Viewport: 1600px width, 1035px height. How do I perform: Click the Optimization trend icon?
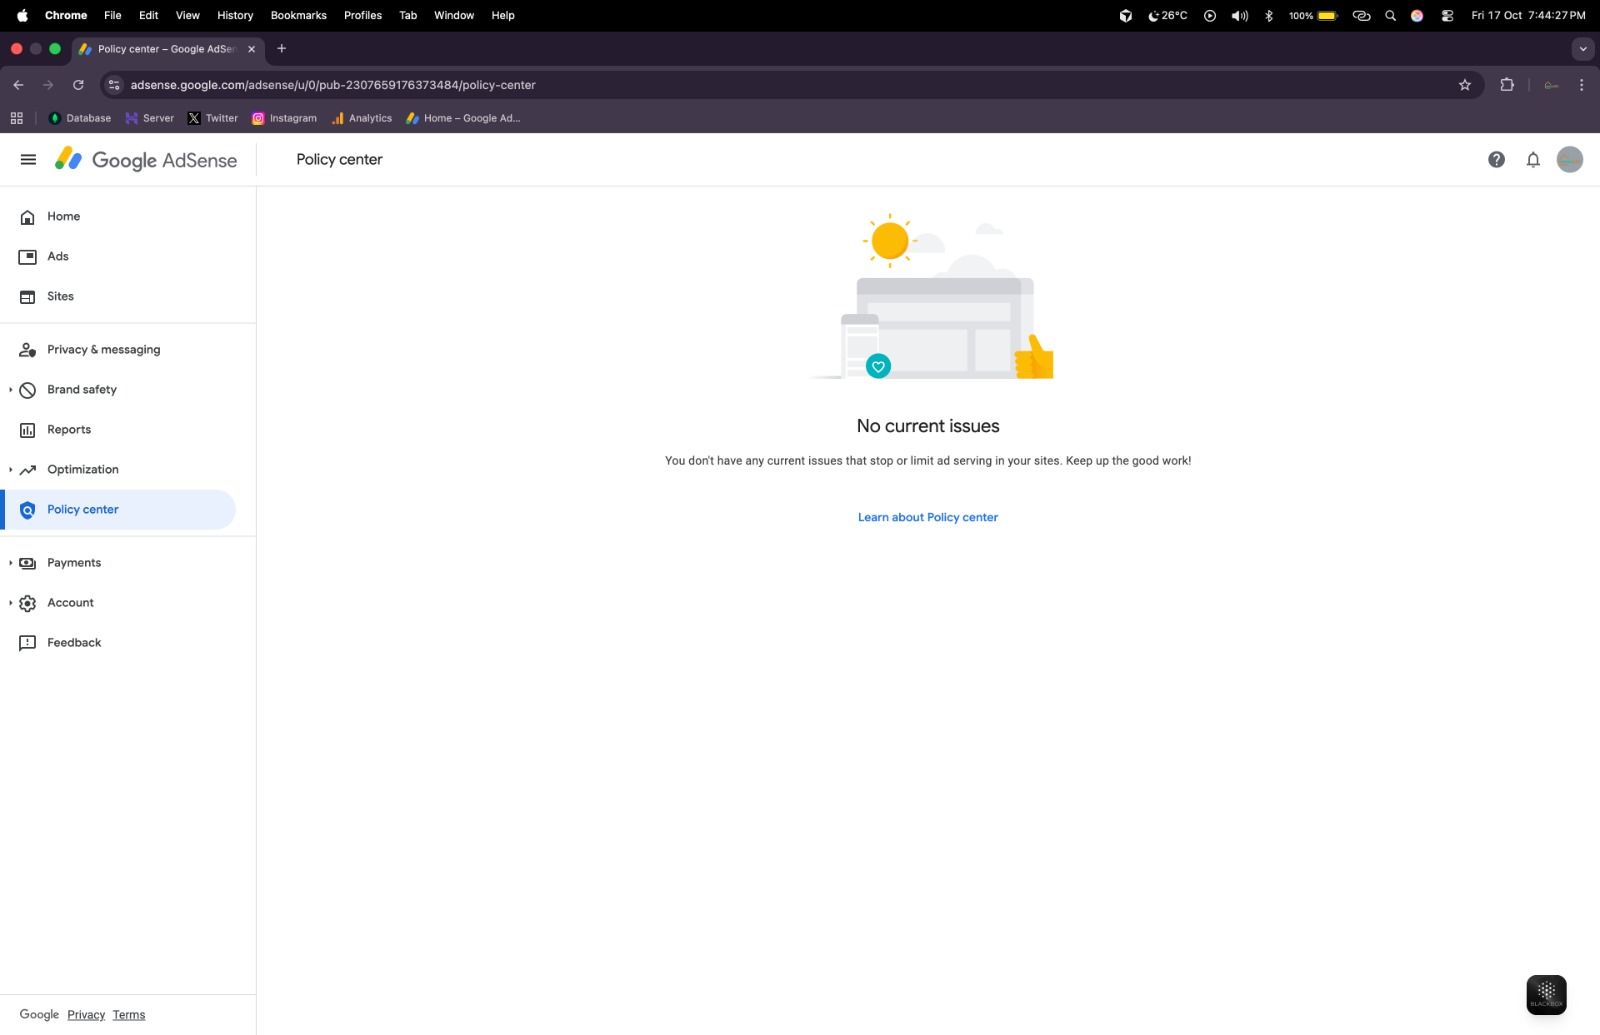(x=28, y=470)
